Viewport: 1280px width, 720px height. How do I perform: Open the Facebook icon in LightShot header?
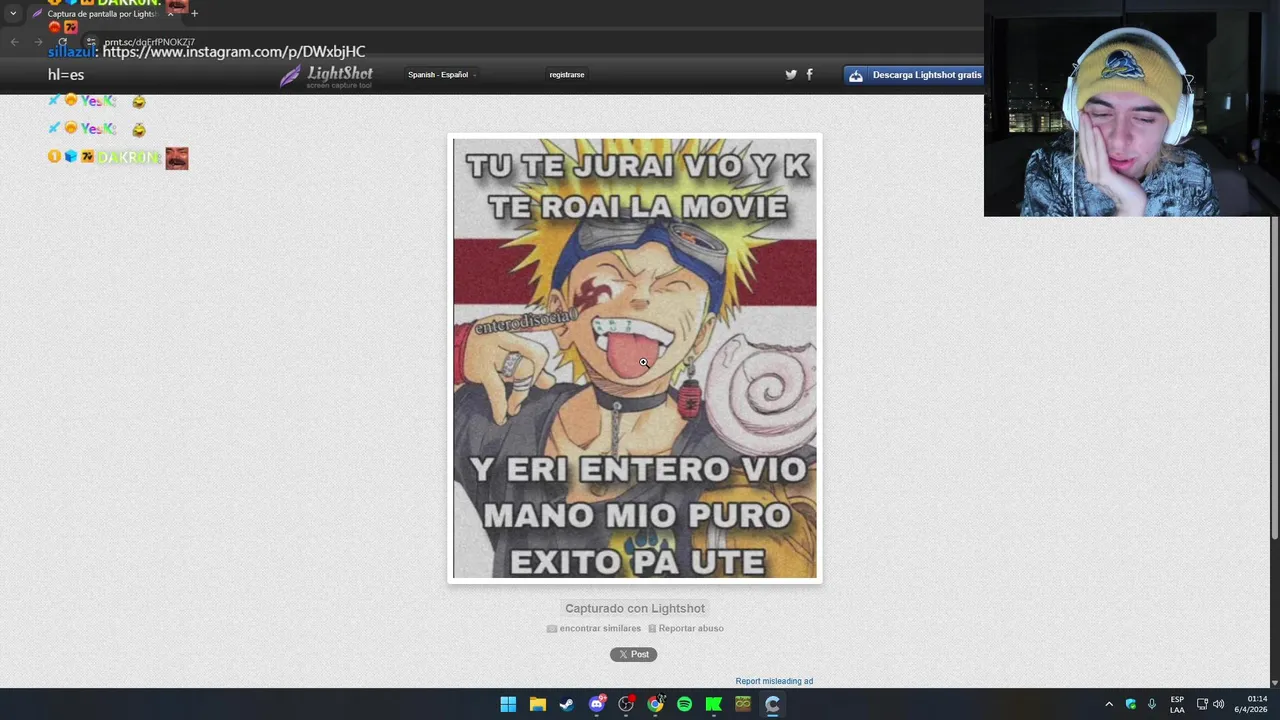click(x=809, y=74)
